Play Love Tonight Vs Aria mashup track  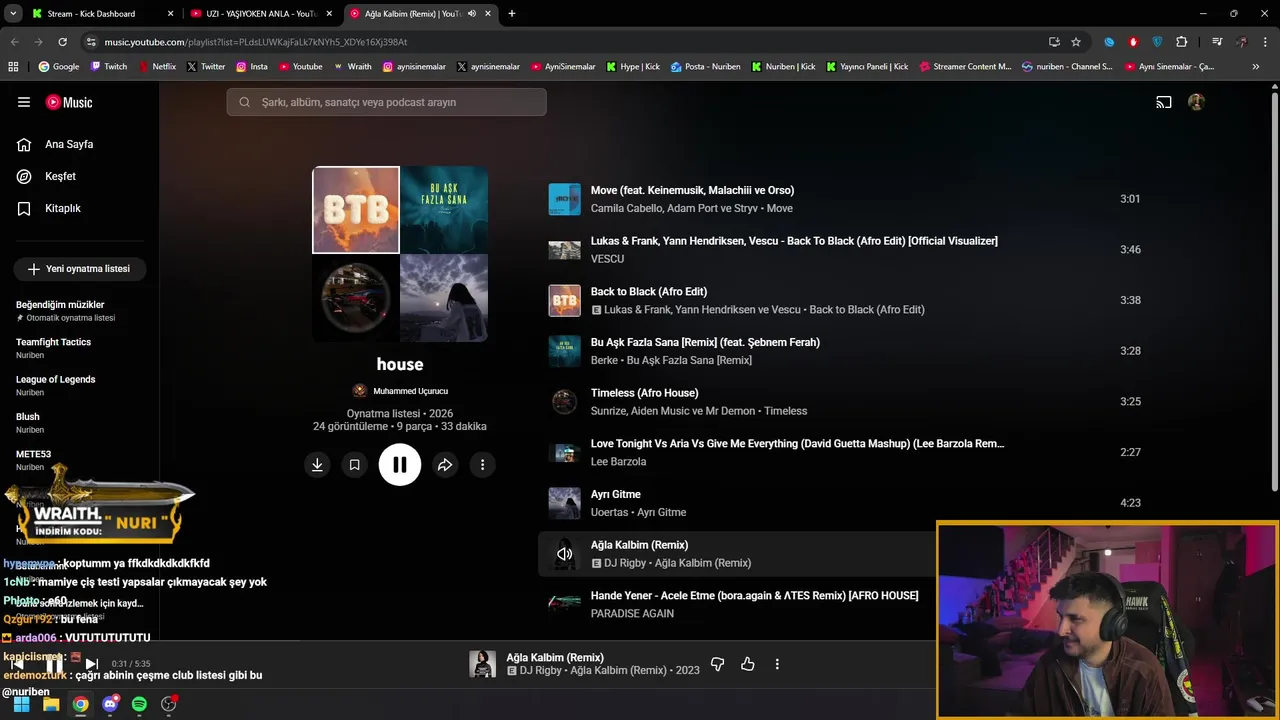797,444
